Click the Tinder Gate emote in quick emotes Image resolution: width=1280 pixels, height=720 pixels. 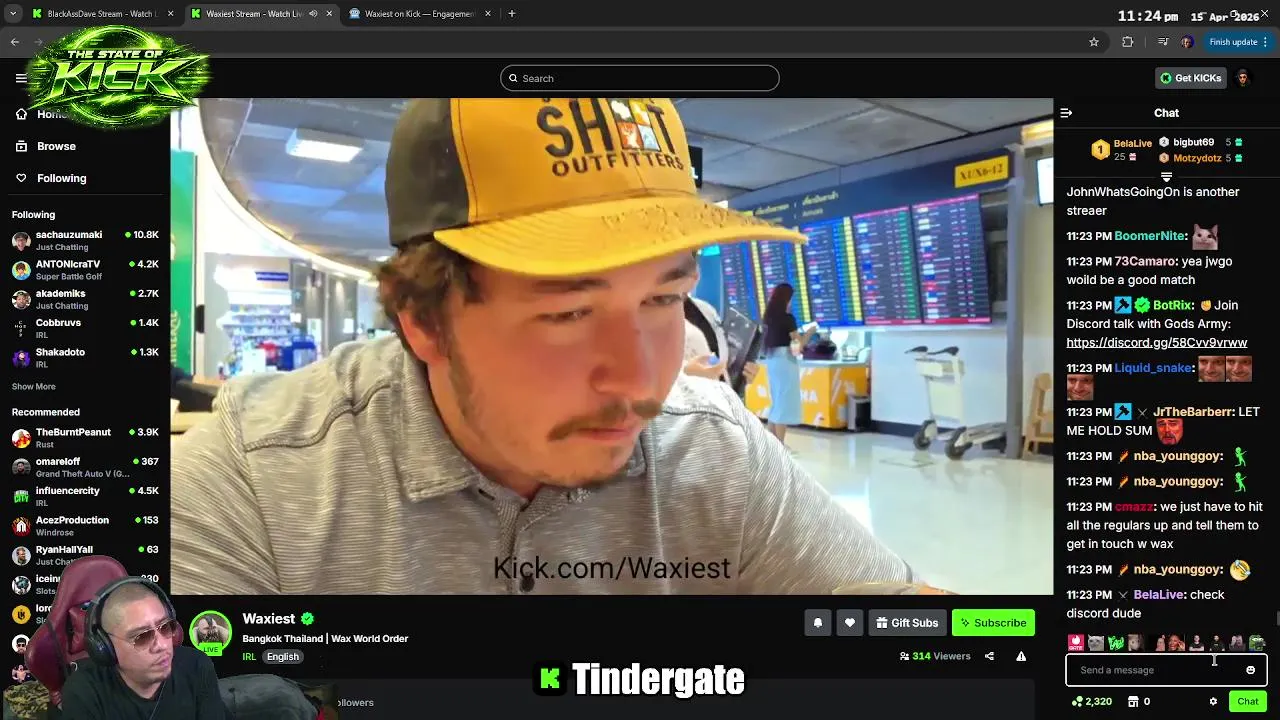tap(1076, 643)
